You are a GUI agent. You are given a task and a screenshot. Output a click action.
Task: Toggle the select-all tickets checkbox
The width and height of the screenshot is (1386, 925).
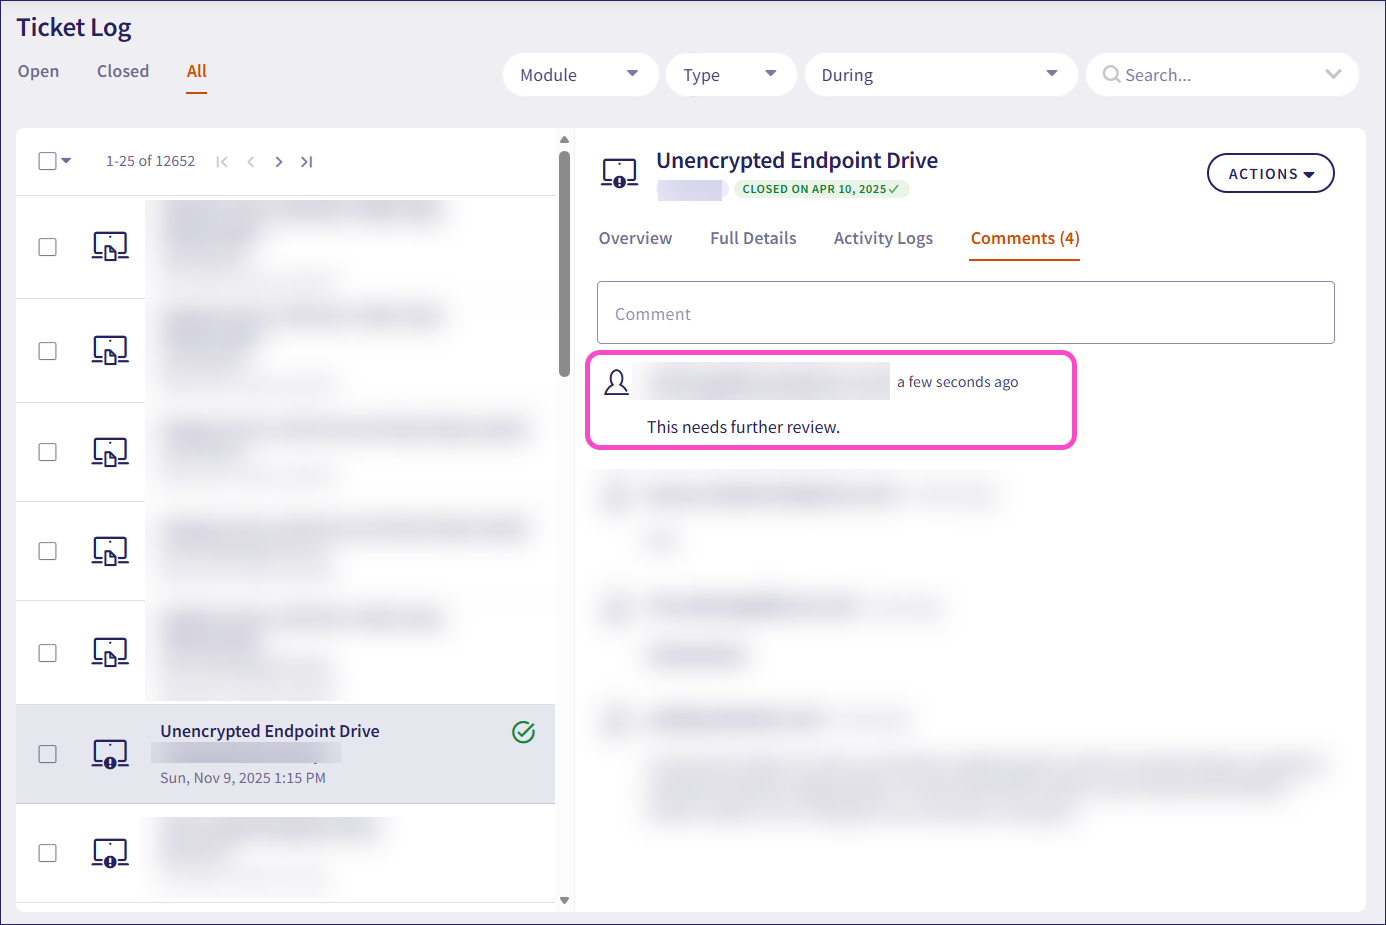pos(47,161)
